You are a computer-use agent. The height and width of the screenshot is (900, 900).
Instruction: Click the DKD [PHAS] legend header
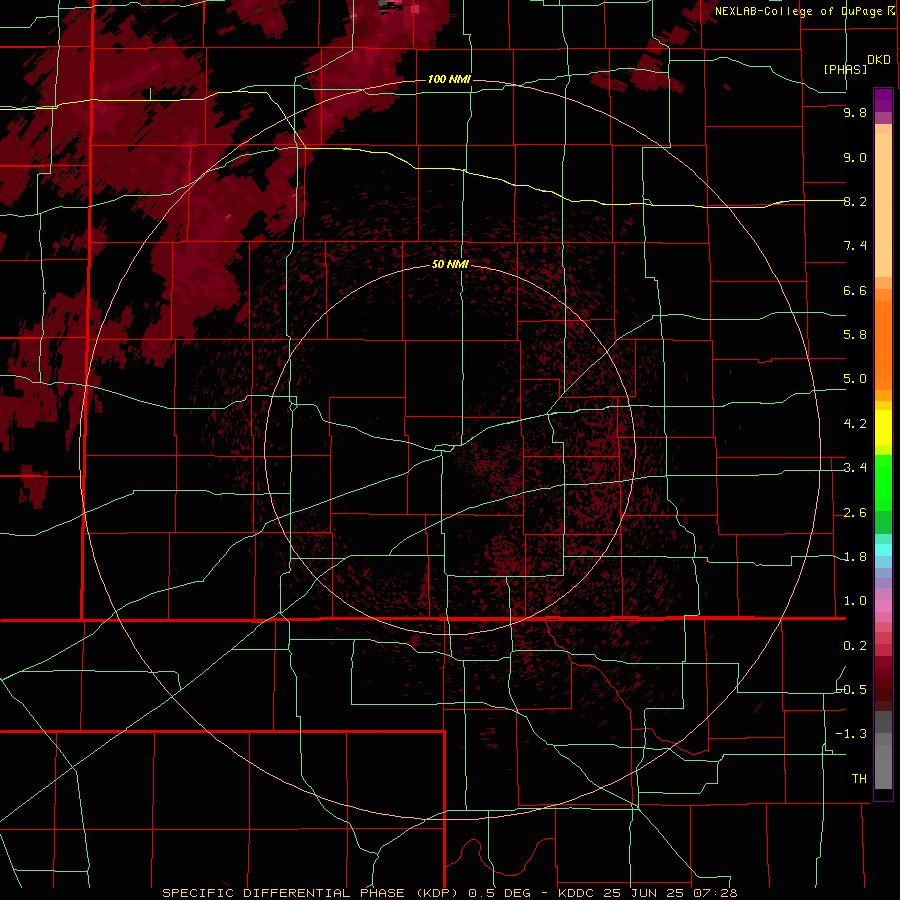tap(856, 64)
